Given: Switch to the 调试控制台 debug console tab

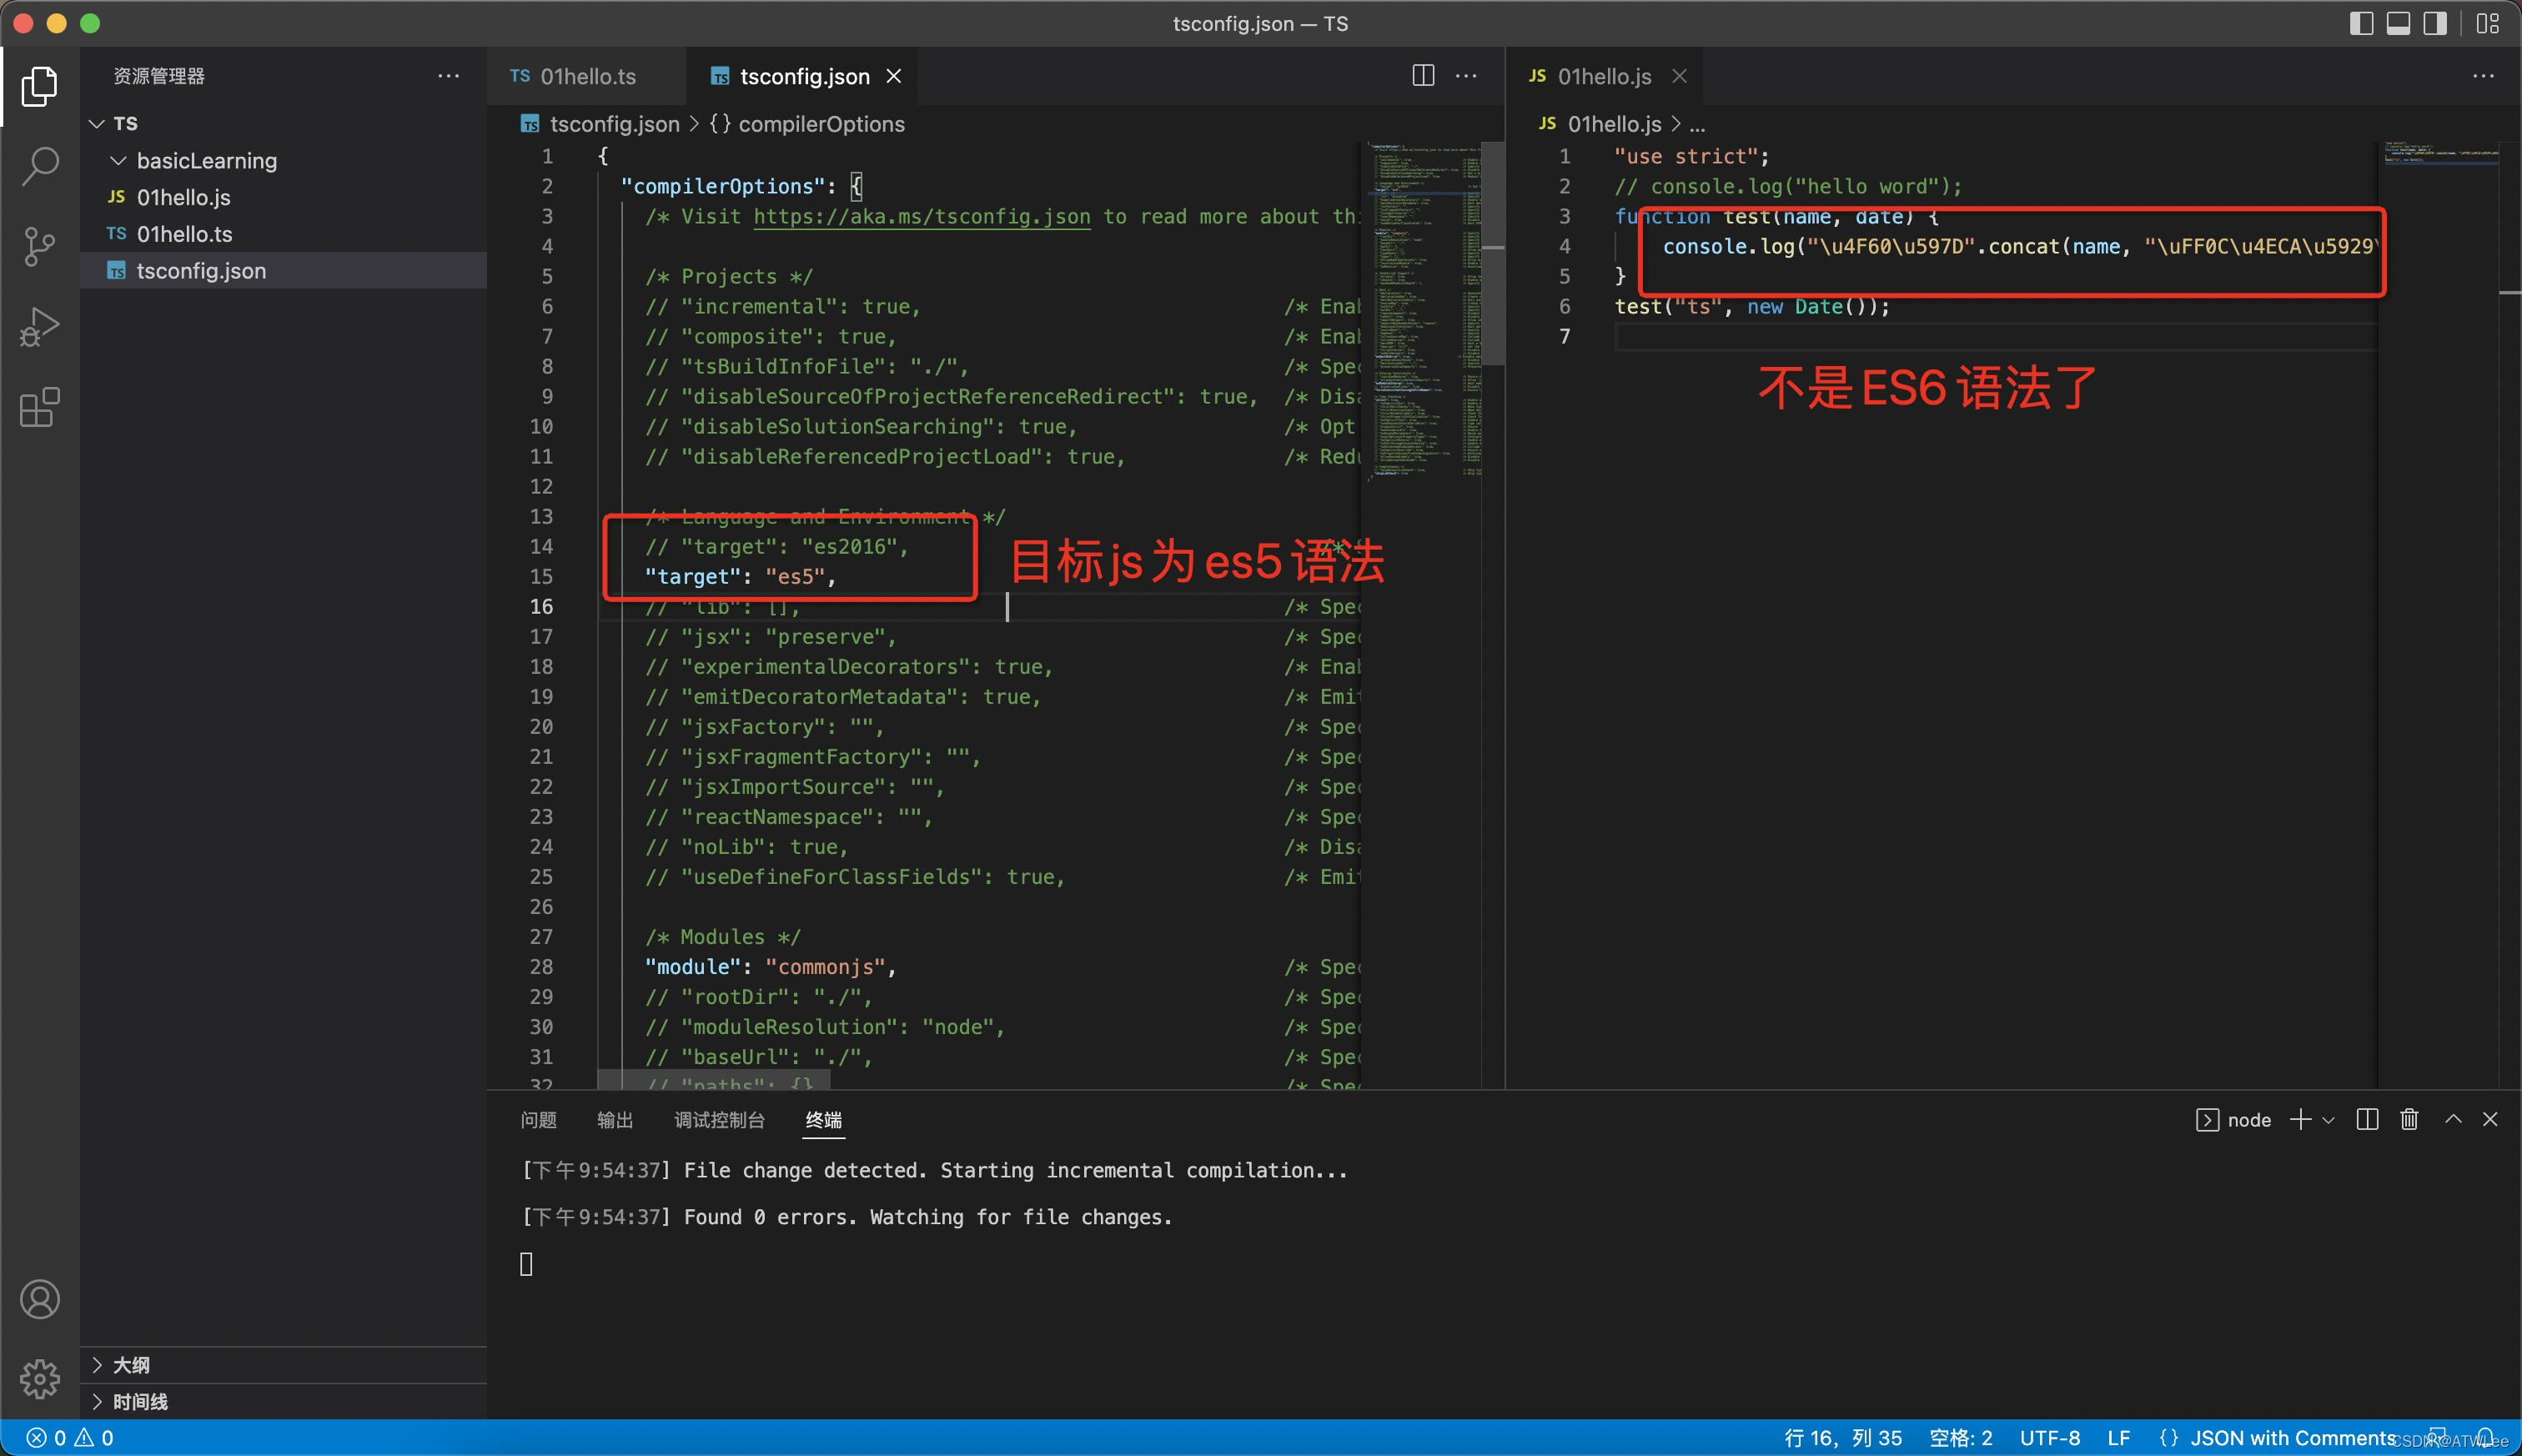Looking at the screenshot, I should click(720, 1120).
